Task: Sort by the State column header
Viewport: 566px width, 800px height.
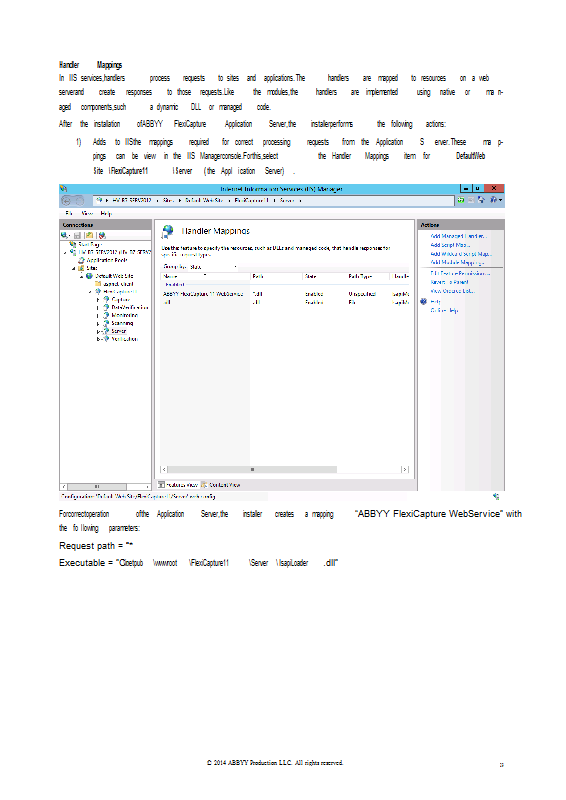Action: 325,276
